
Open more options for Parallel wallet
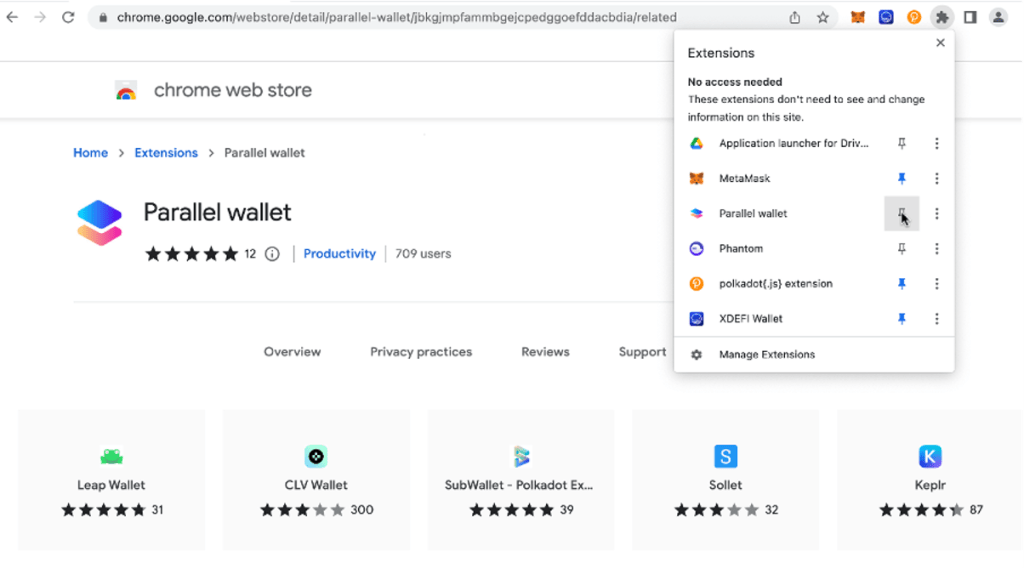[x=936, y=213]
